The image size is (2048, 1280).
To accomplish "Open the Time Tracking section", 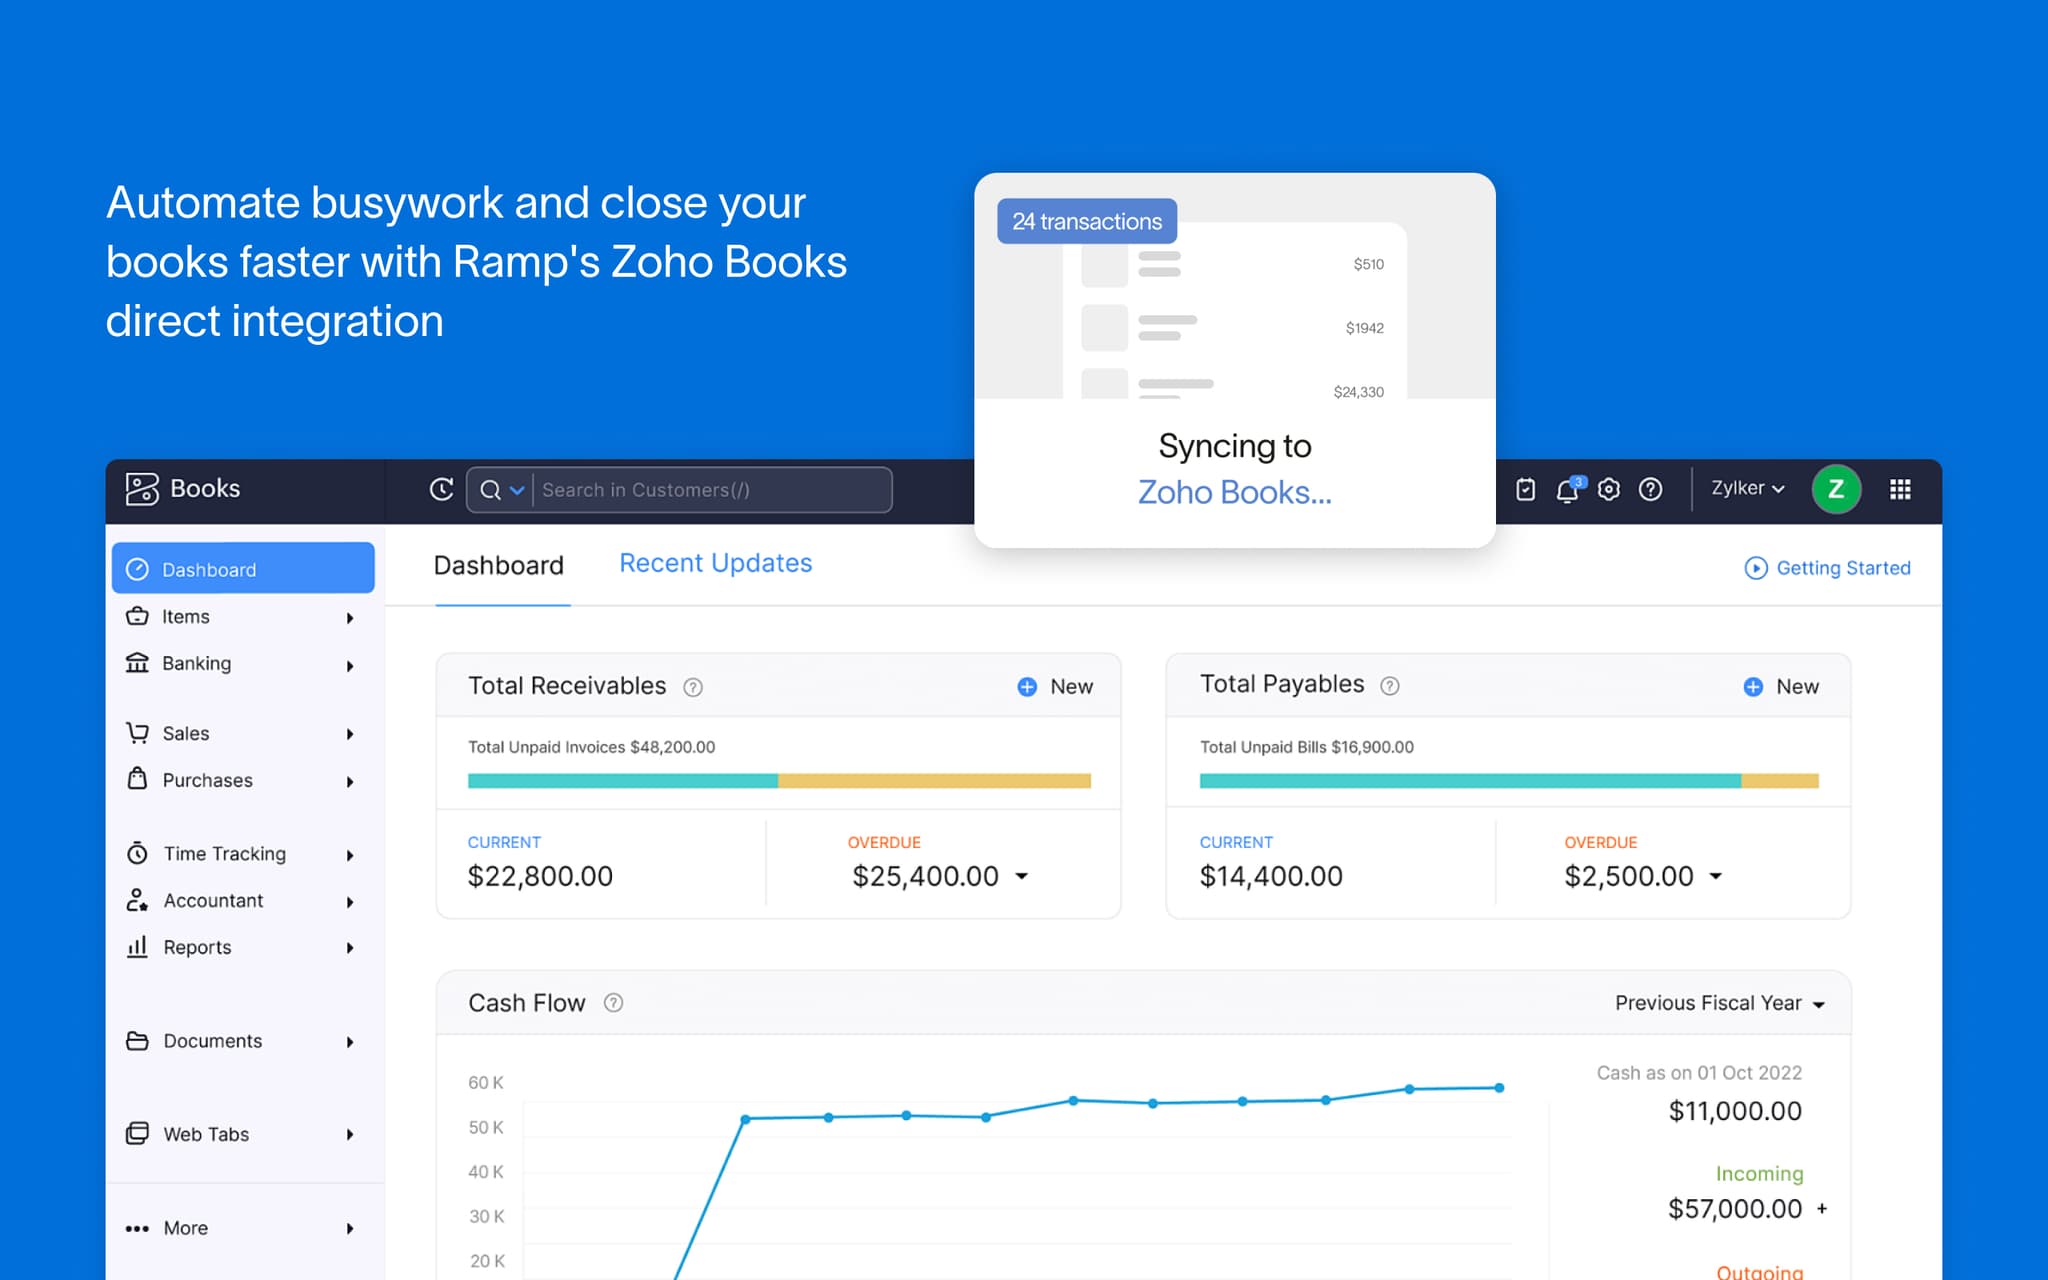I will click(x=223, y=853).
